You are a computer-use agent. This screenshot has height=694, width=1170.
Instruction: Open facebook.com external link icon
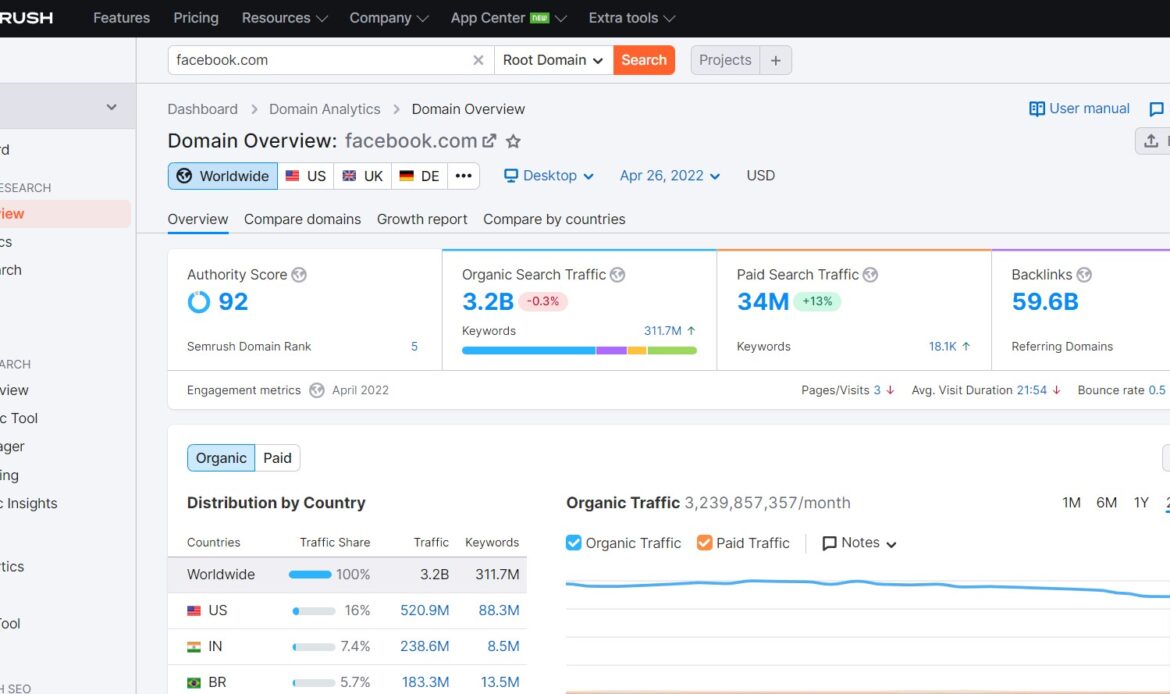(x=489, y=141)
